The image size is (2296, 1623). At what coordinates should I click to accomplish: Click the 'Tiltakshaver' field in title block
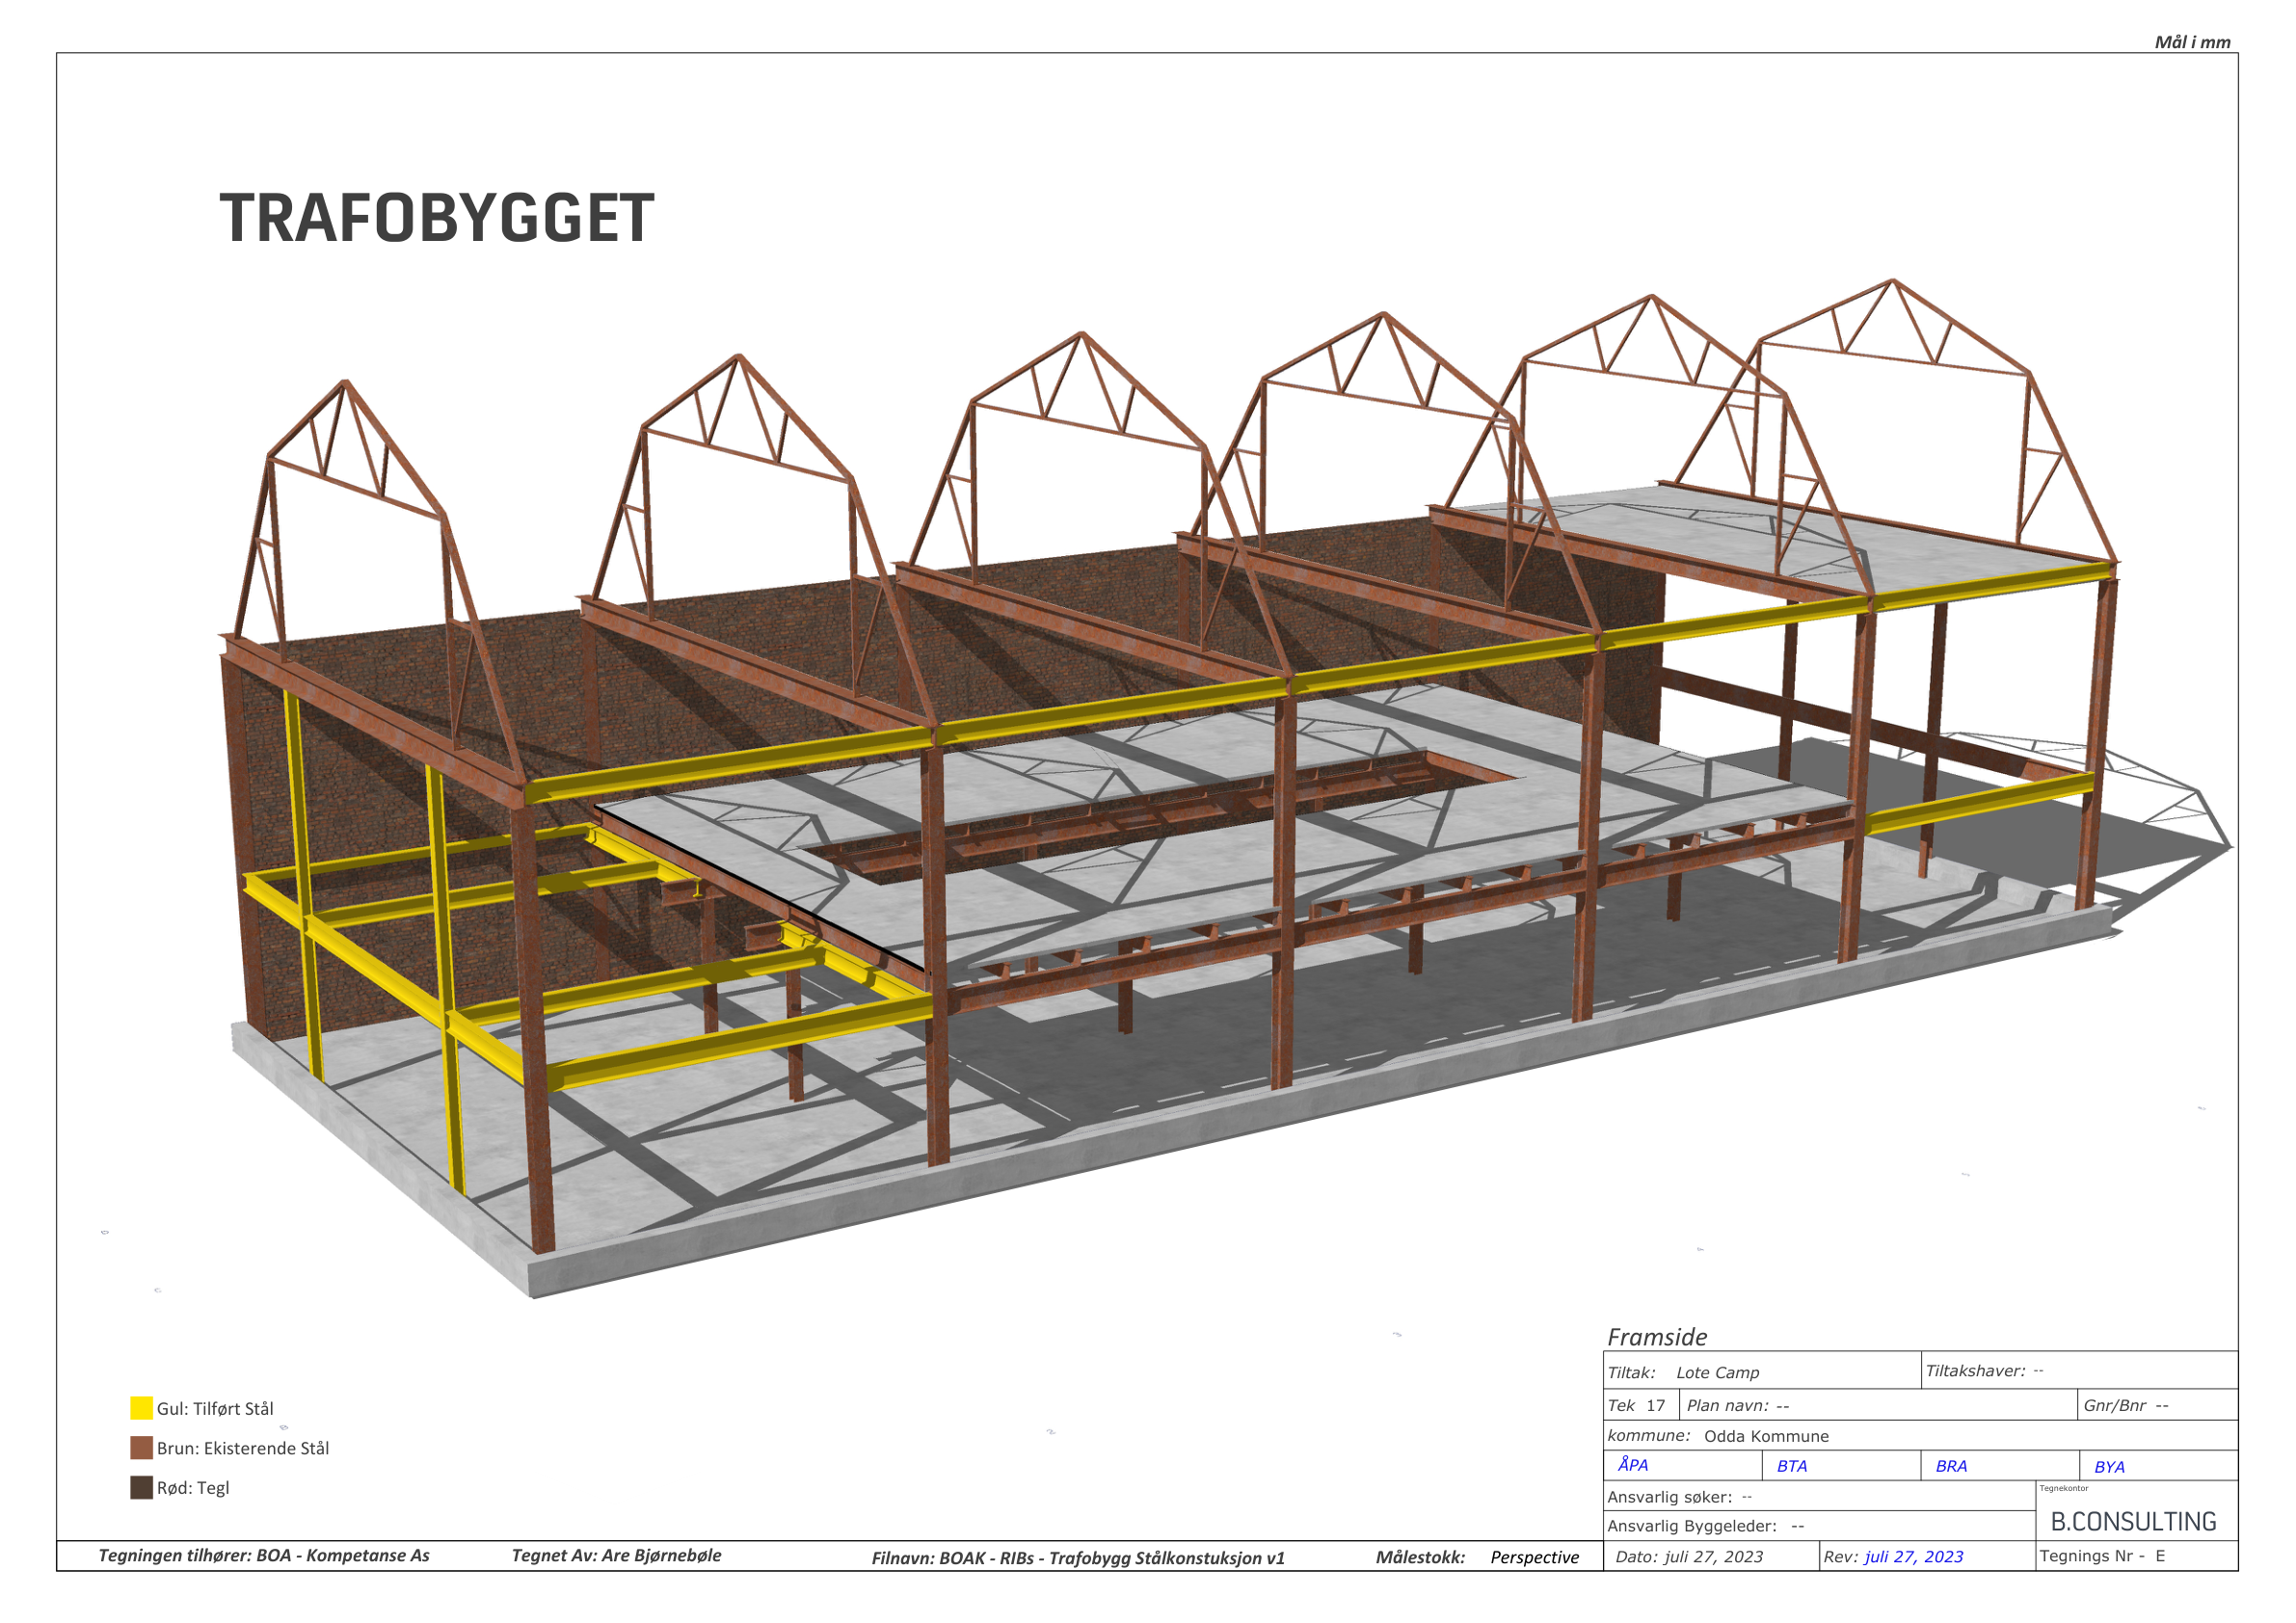point(1984,1371)
